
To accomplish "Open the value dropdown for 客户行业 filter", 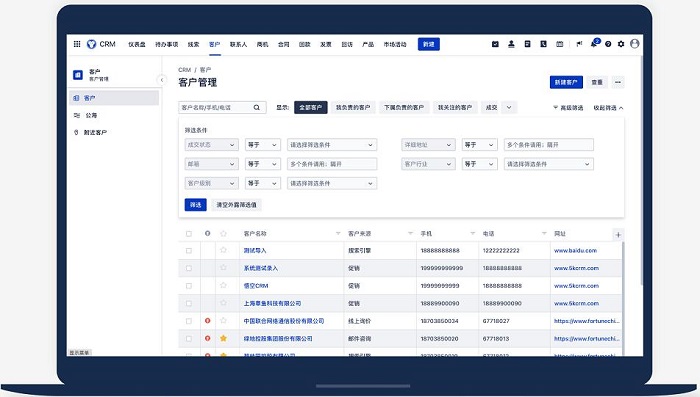I will [549, 164].
